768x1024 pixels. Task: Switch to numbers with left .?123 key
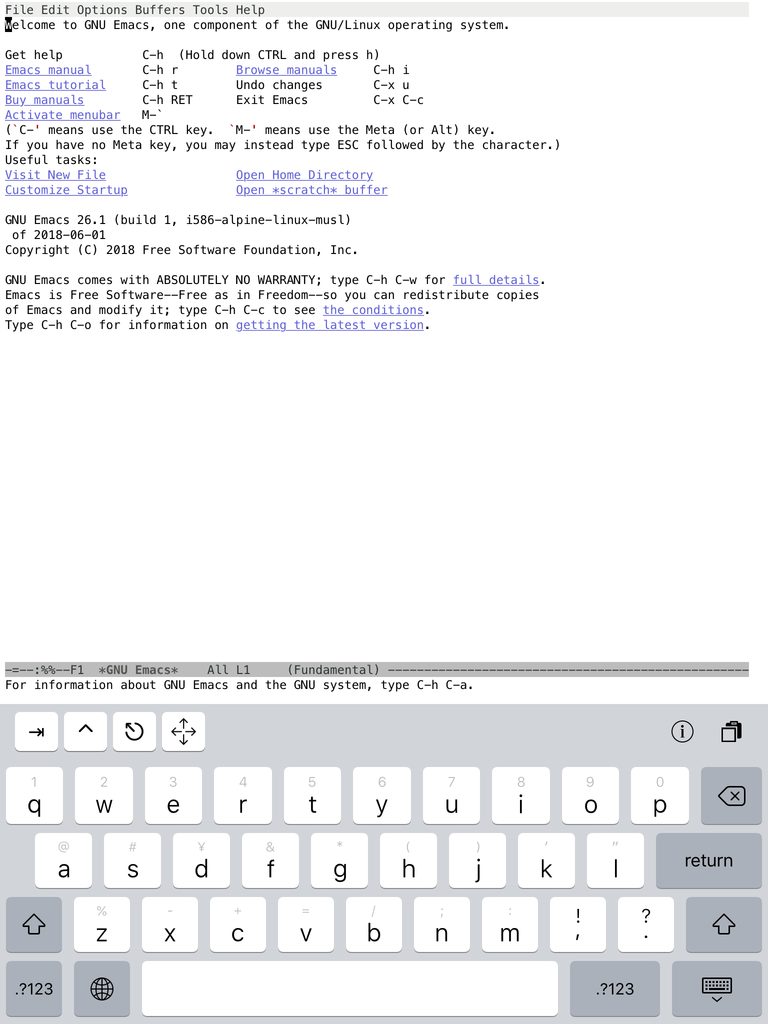click(x=34, y=989)
